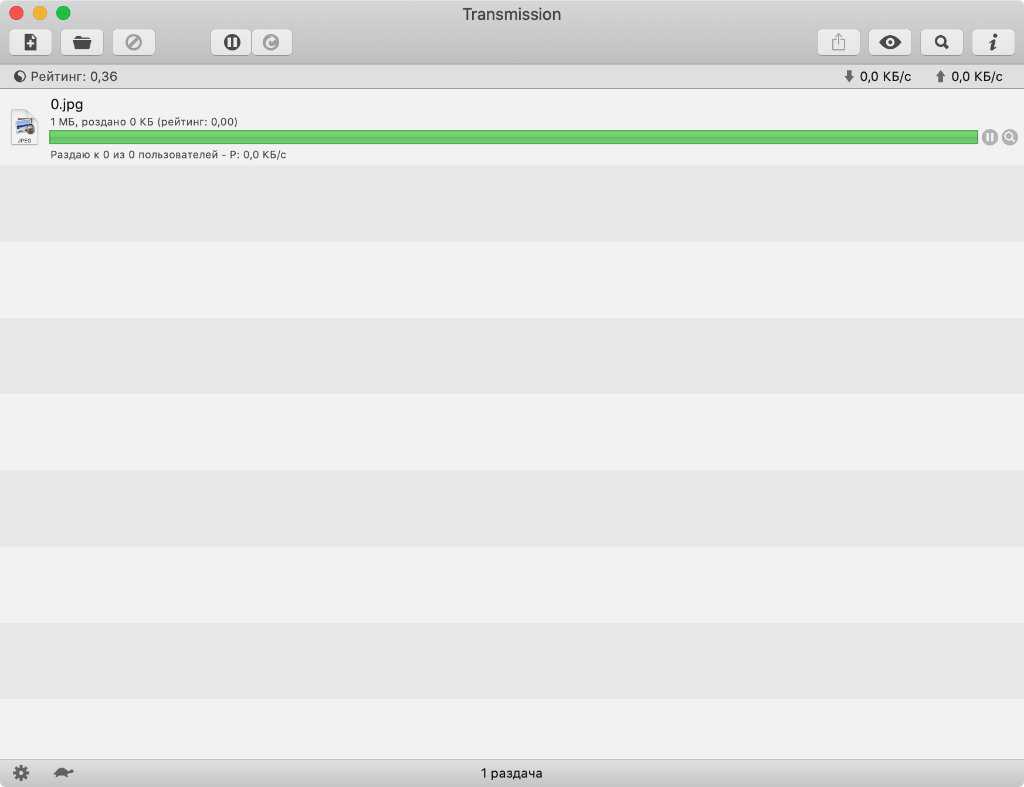This screenshot has height=787, width=1024.
Task: Toggle Quick Look with the eye icon
Action: pos(890,42)
